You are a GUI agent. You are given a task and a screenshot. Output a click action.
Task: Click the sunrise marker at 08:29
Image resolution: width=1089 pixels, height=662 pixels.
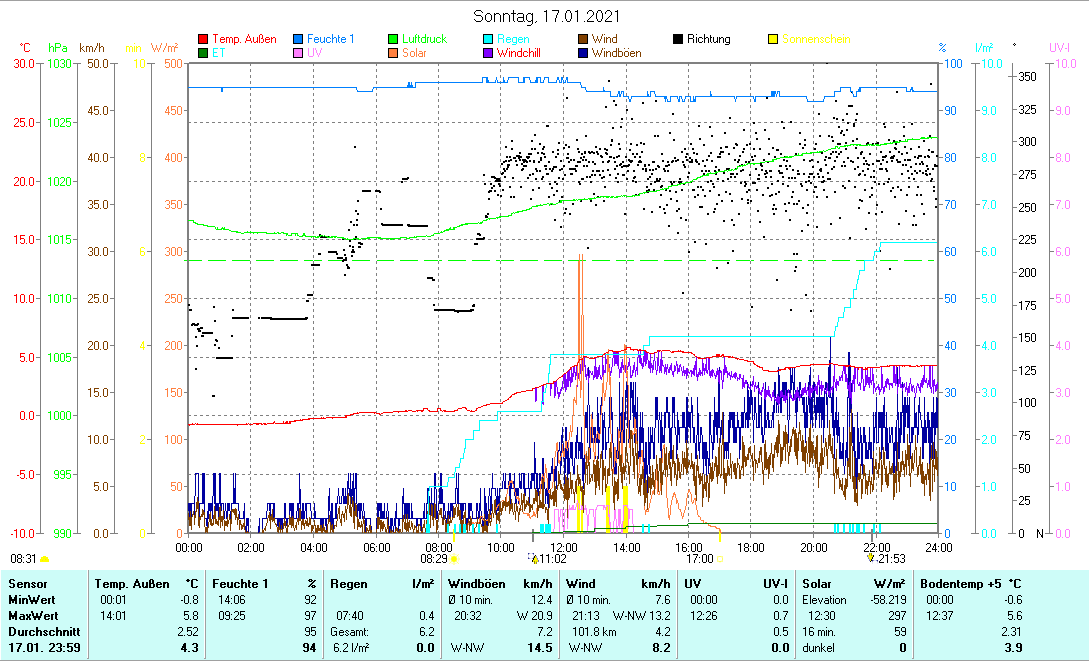(454, 559)
